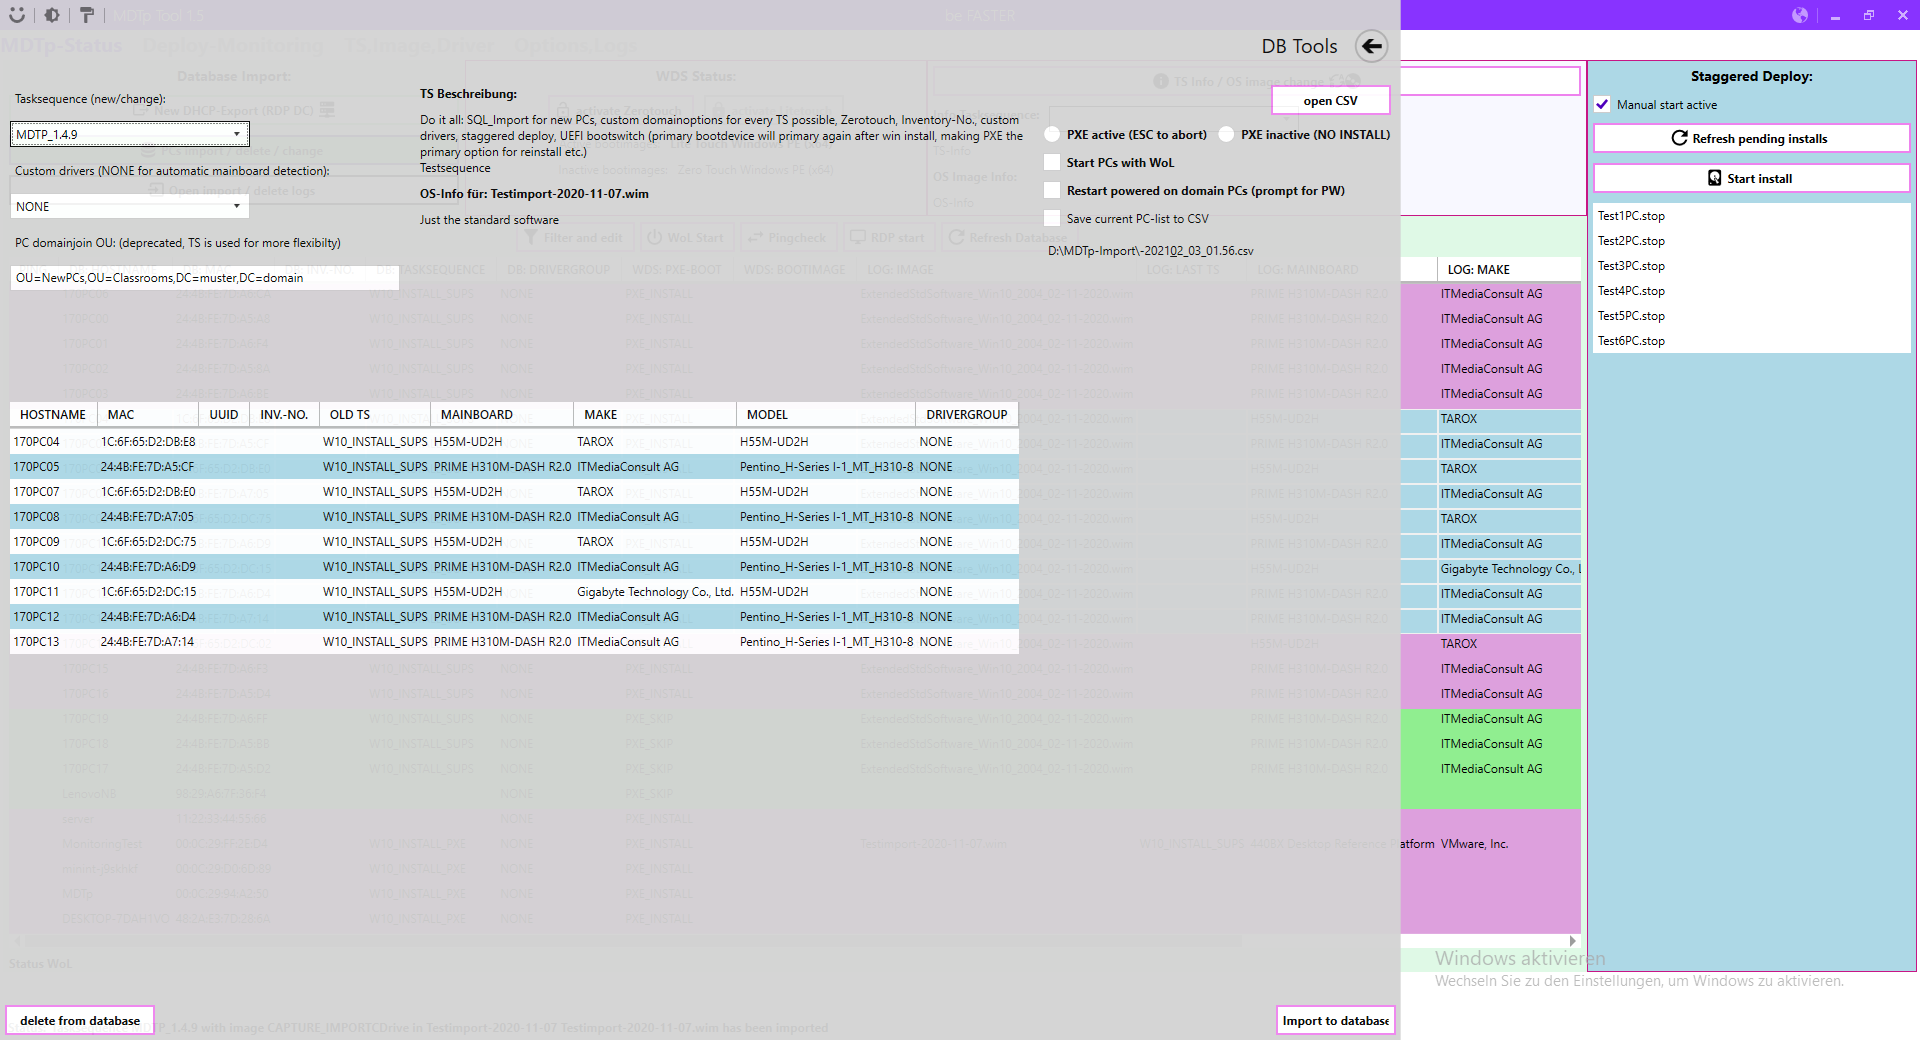Click MAC cell 1C:6F:65:D2:DB:E8

(x=148, y=441)
